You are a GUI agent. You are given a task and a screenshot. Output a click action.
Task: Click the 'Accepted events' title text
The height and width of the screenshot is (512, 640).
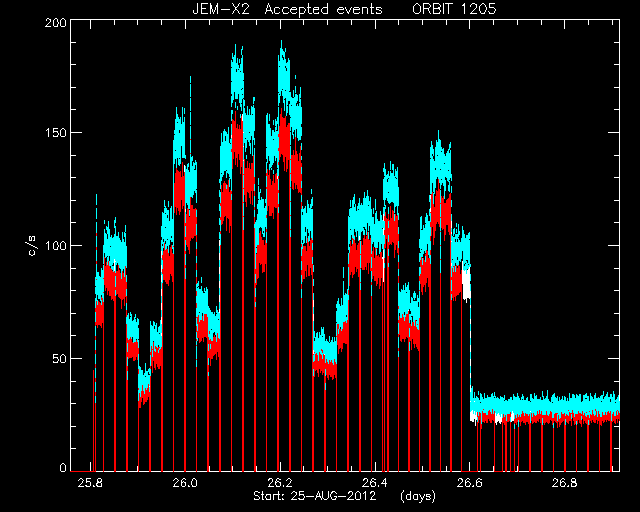323,9
